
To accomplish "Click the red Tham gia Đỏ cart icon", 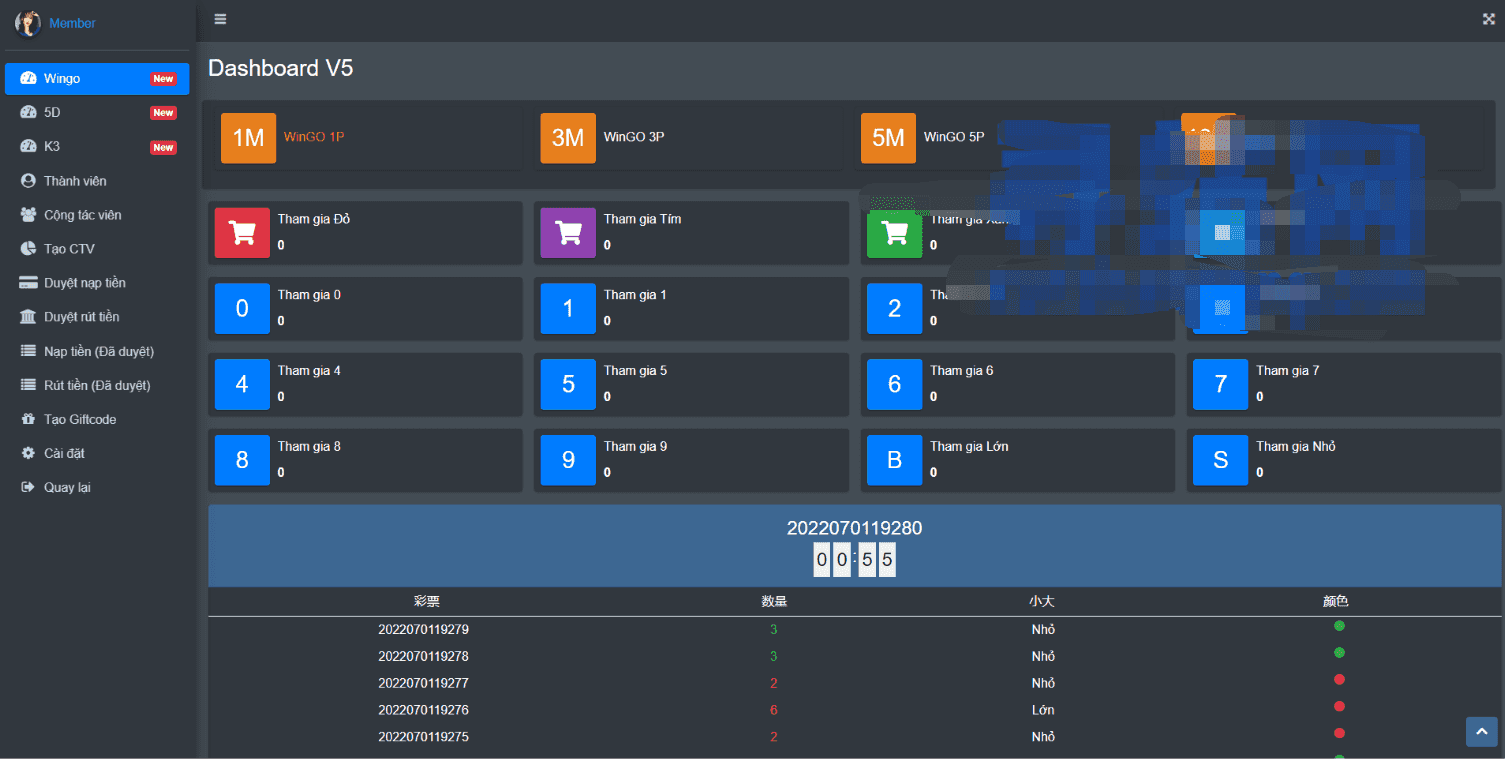I will (242, 233).
